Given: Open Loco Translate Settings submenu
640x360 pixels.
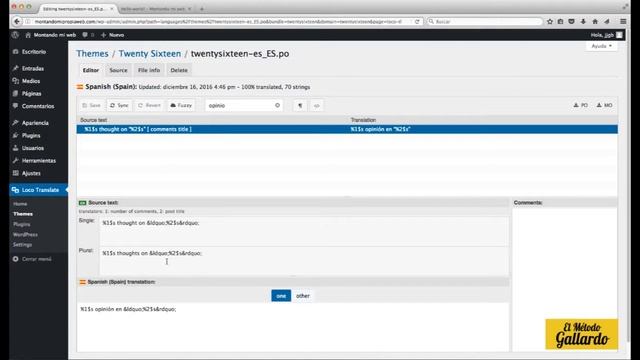Looking at the screenshot, I should tap(22, 245).
